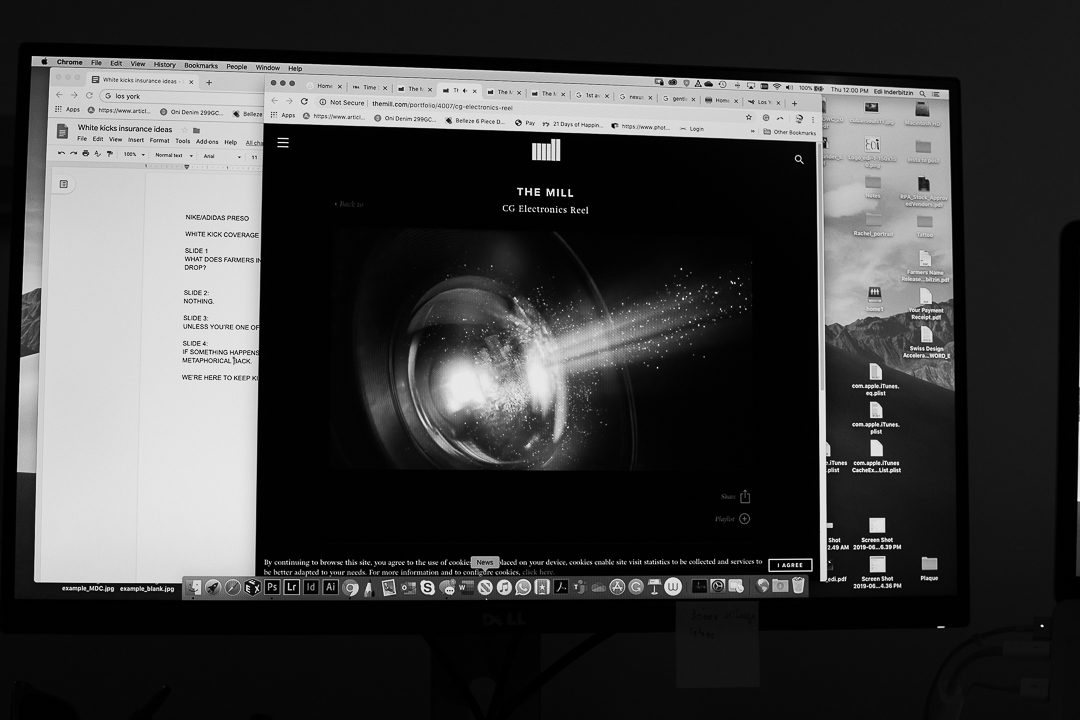Open Docs zoom 100% dropdown
This screenshot has width=1080, height=720.
[134, 154]
